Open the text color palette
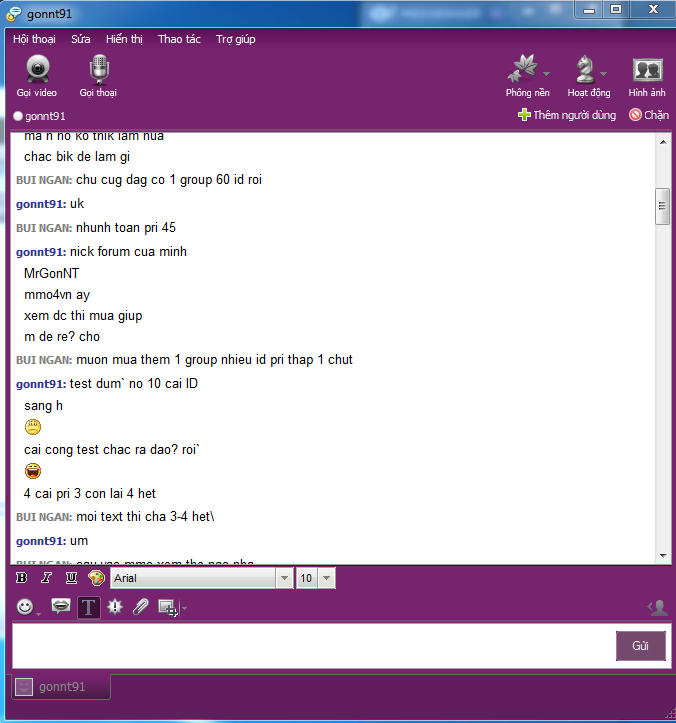 click(96, 578)
